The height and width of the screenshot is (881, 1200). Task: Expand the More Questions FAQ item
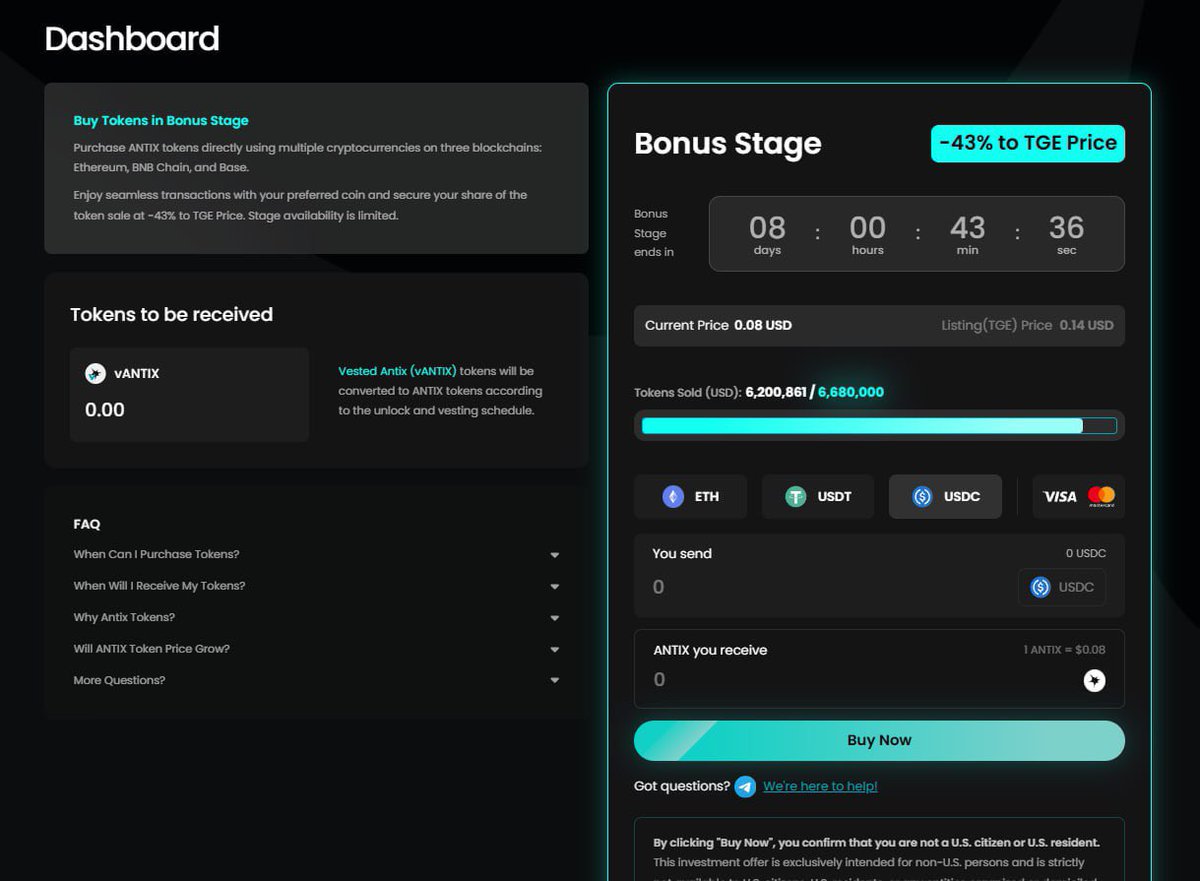(316, 680)
